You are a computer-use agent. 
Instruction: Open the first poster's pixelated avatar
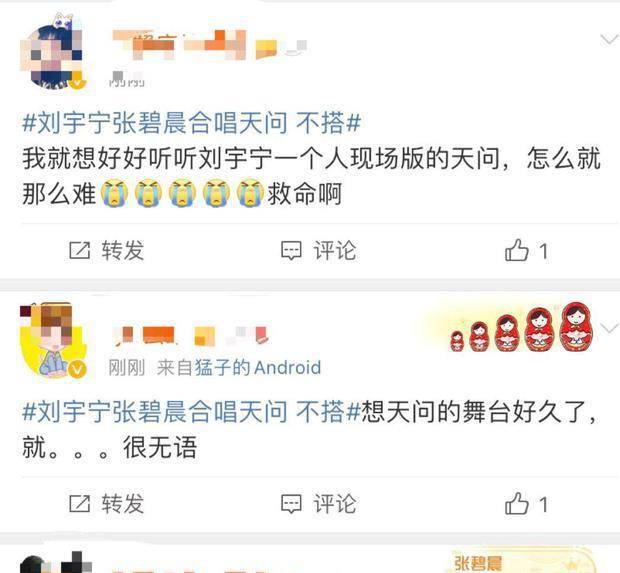pos(52,51)
